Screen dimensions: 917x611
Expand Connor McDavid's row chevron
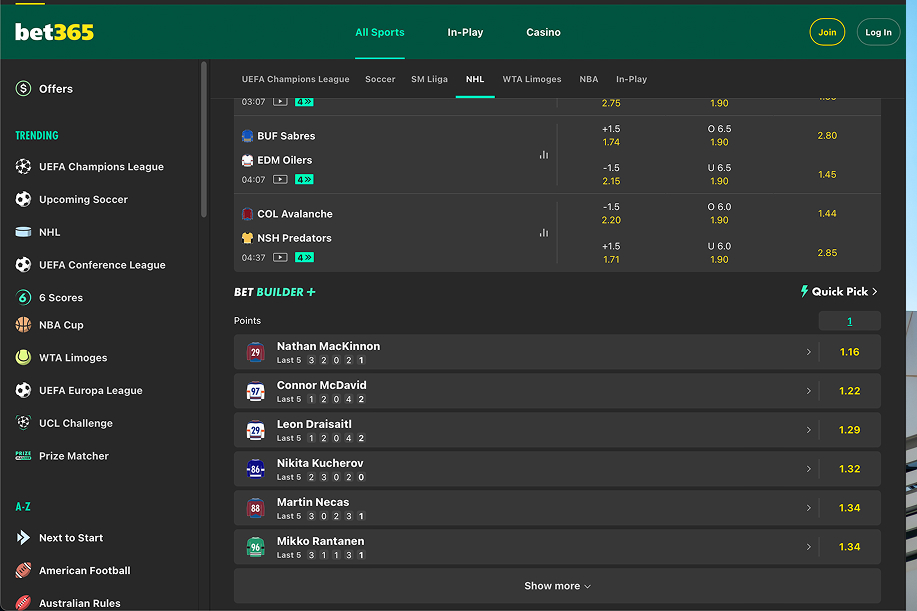point(808,391)
